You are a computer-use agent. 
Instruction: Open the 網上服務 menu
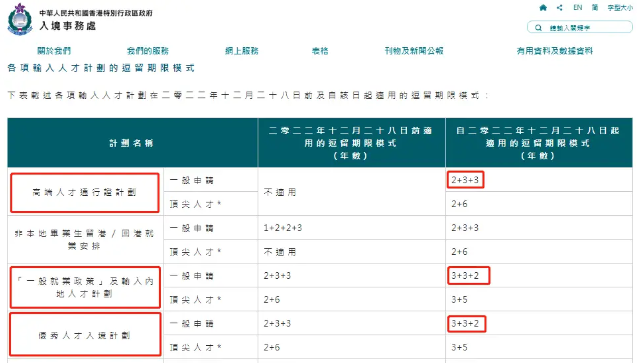pyautogui.click(x=242, y=51)
